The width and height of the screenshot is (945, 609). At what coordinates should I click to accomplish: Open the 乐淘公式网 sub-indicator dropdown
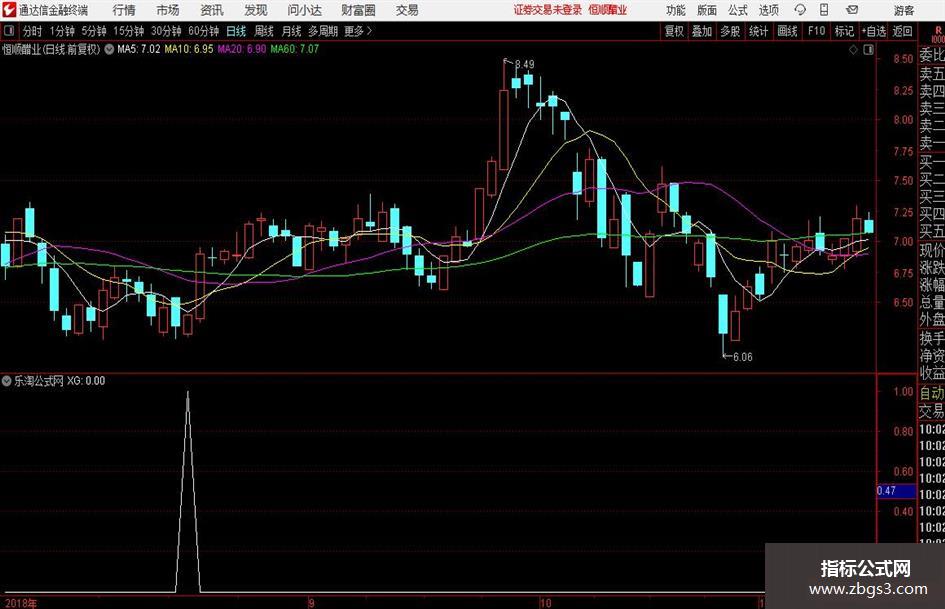click(x=7, y=380)
